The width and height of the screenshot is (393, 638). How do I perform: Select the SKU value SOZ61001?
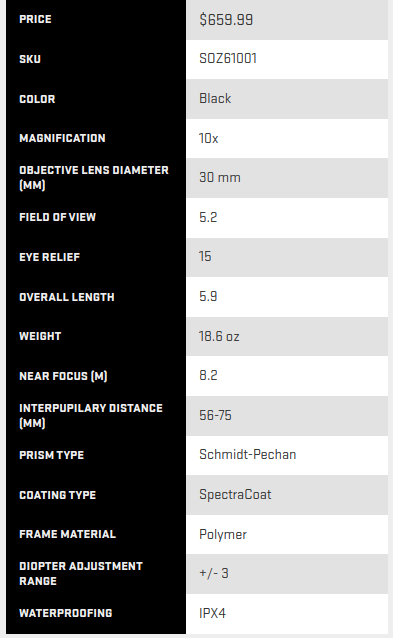pos(228,59)
